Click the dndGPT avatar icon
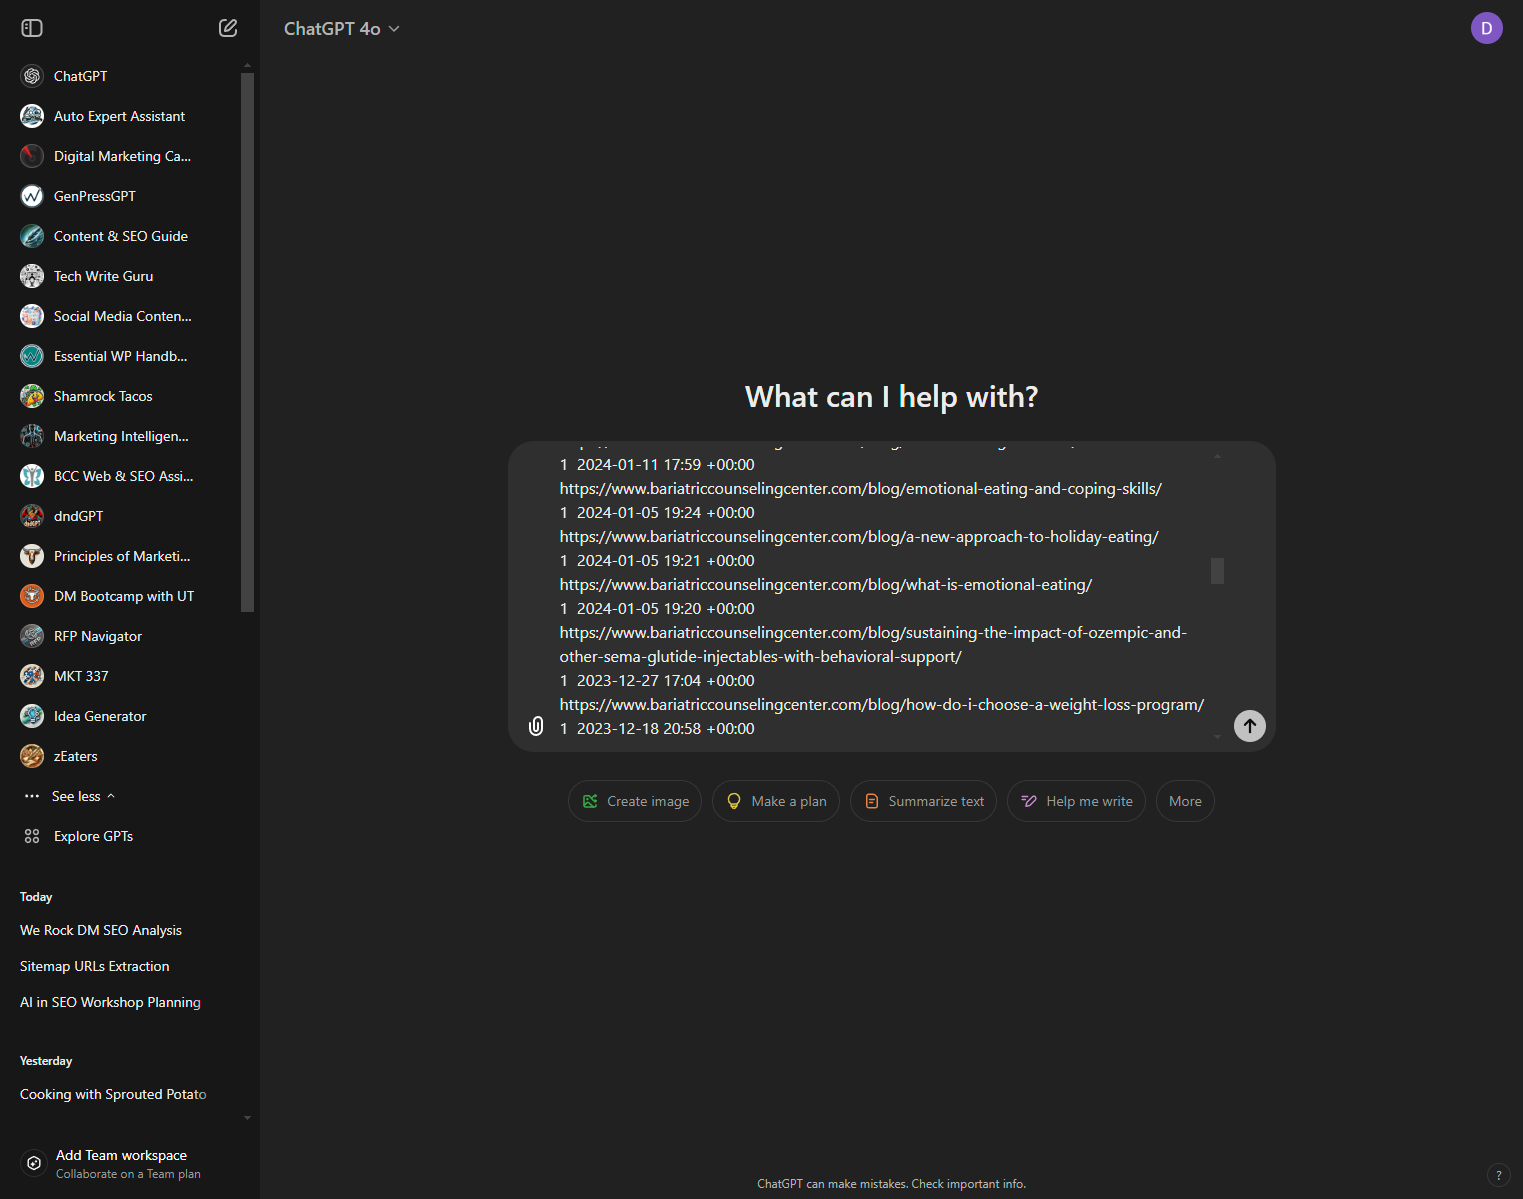 click(x=32, y=516)
